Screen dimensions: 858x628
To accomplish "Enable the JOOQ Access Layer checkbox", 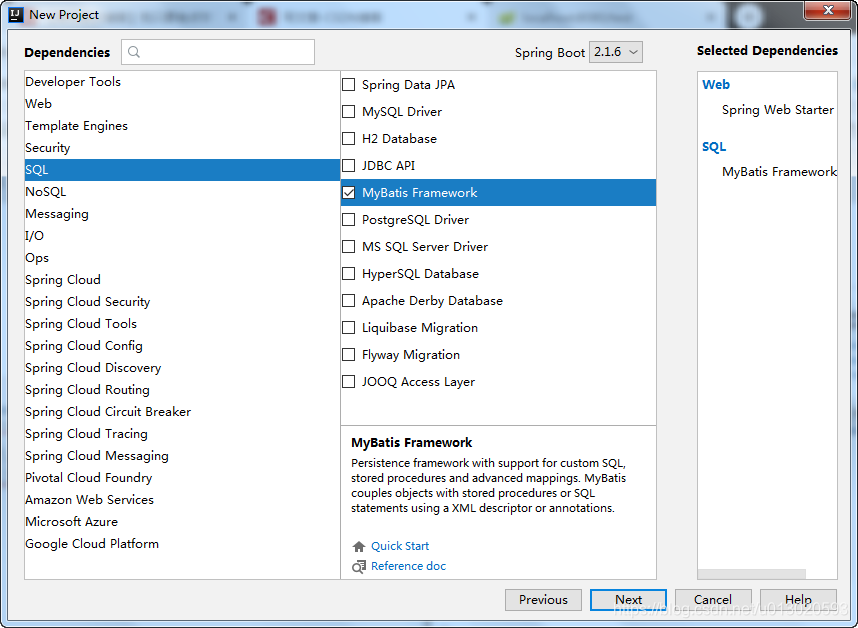I will pos(349,381).
